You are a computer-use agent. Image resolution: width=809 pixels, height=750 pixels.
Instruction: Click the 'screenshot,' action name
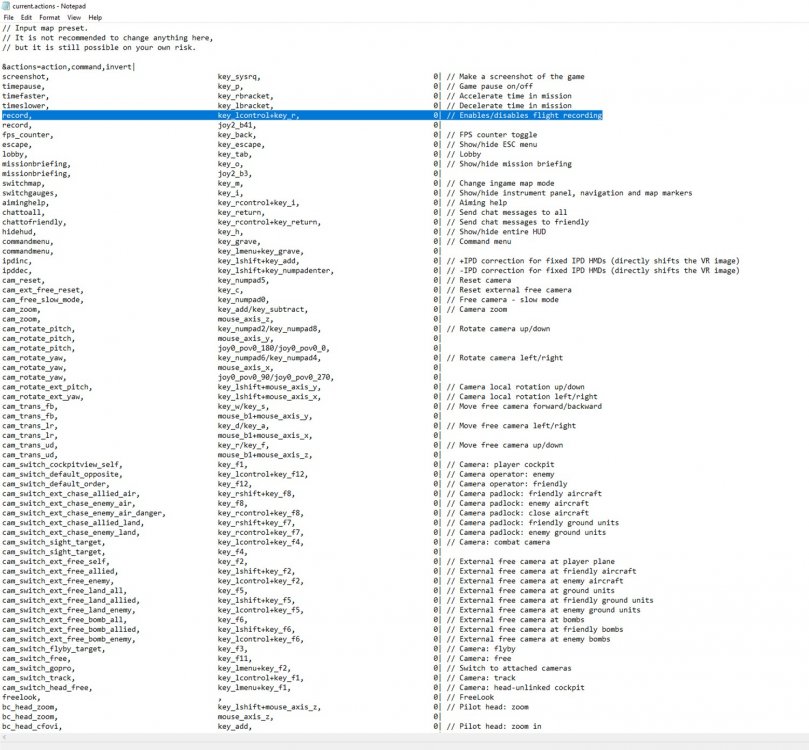tap(25, 77)
